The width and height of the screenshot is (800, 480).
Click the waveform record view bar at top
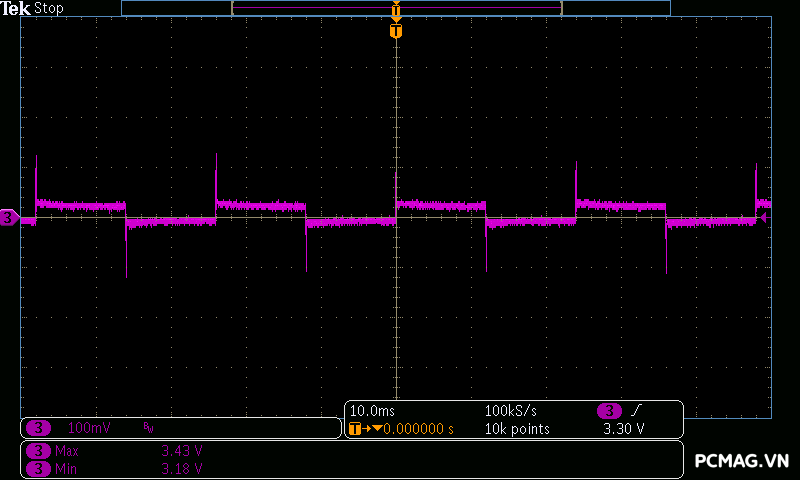pos(396,8)
